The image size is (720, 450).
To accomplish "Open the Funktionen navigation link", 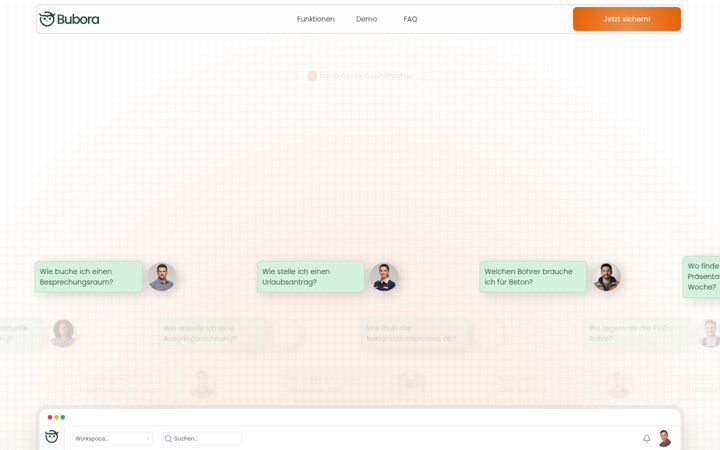I will click(x=315, y=19).
